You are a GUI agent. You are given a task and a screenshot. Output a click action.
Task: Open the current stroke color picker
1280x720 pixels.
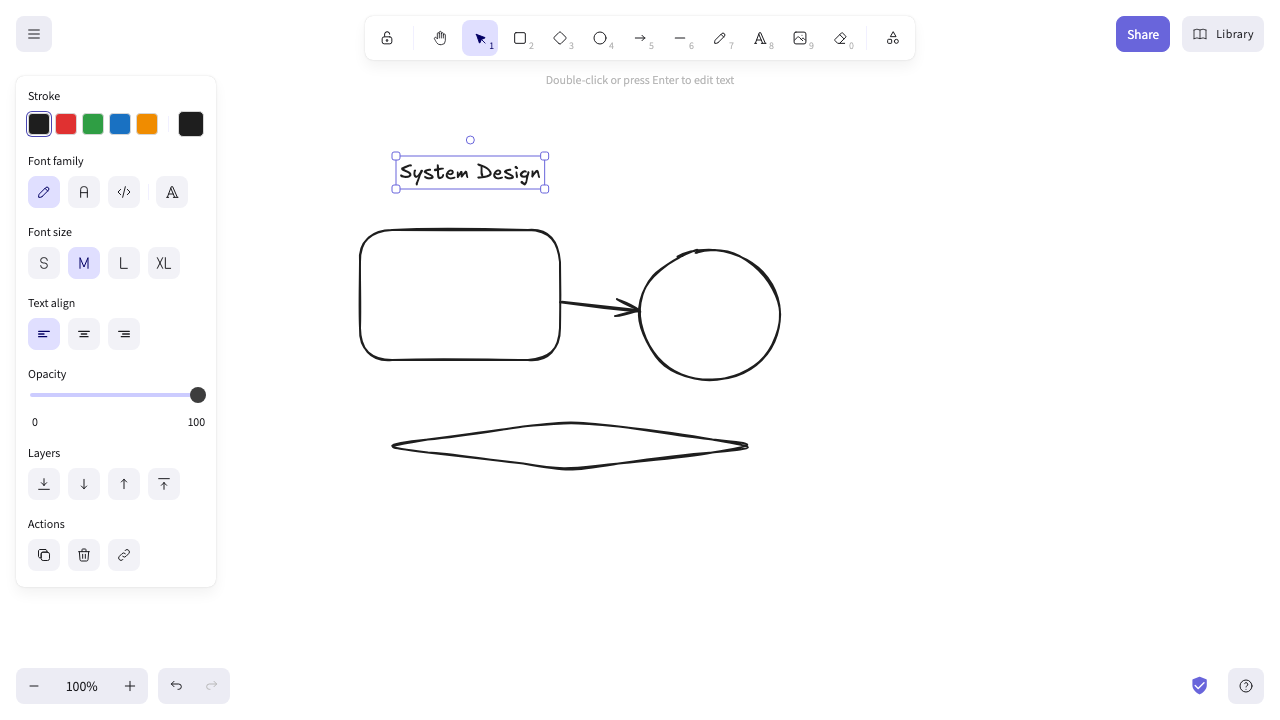[x=191, y=124]
